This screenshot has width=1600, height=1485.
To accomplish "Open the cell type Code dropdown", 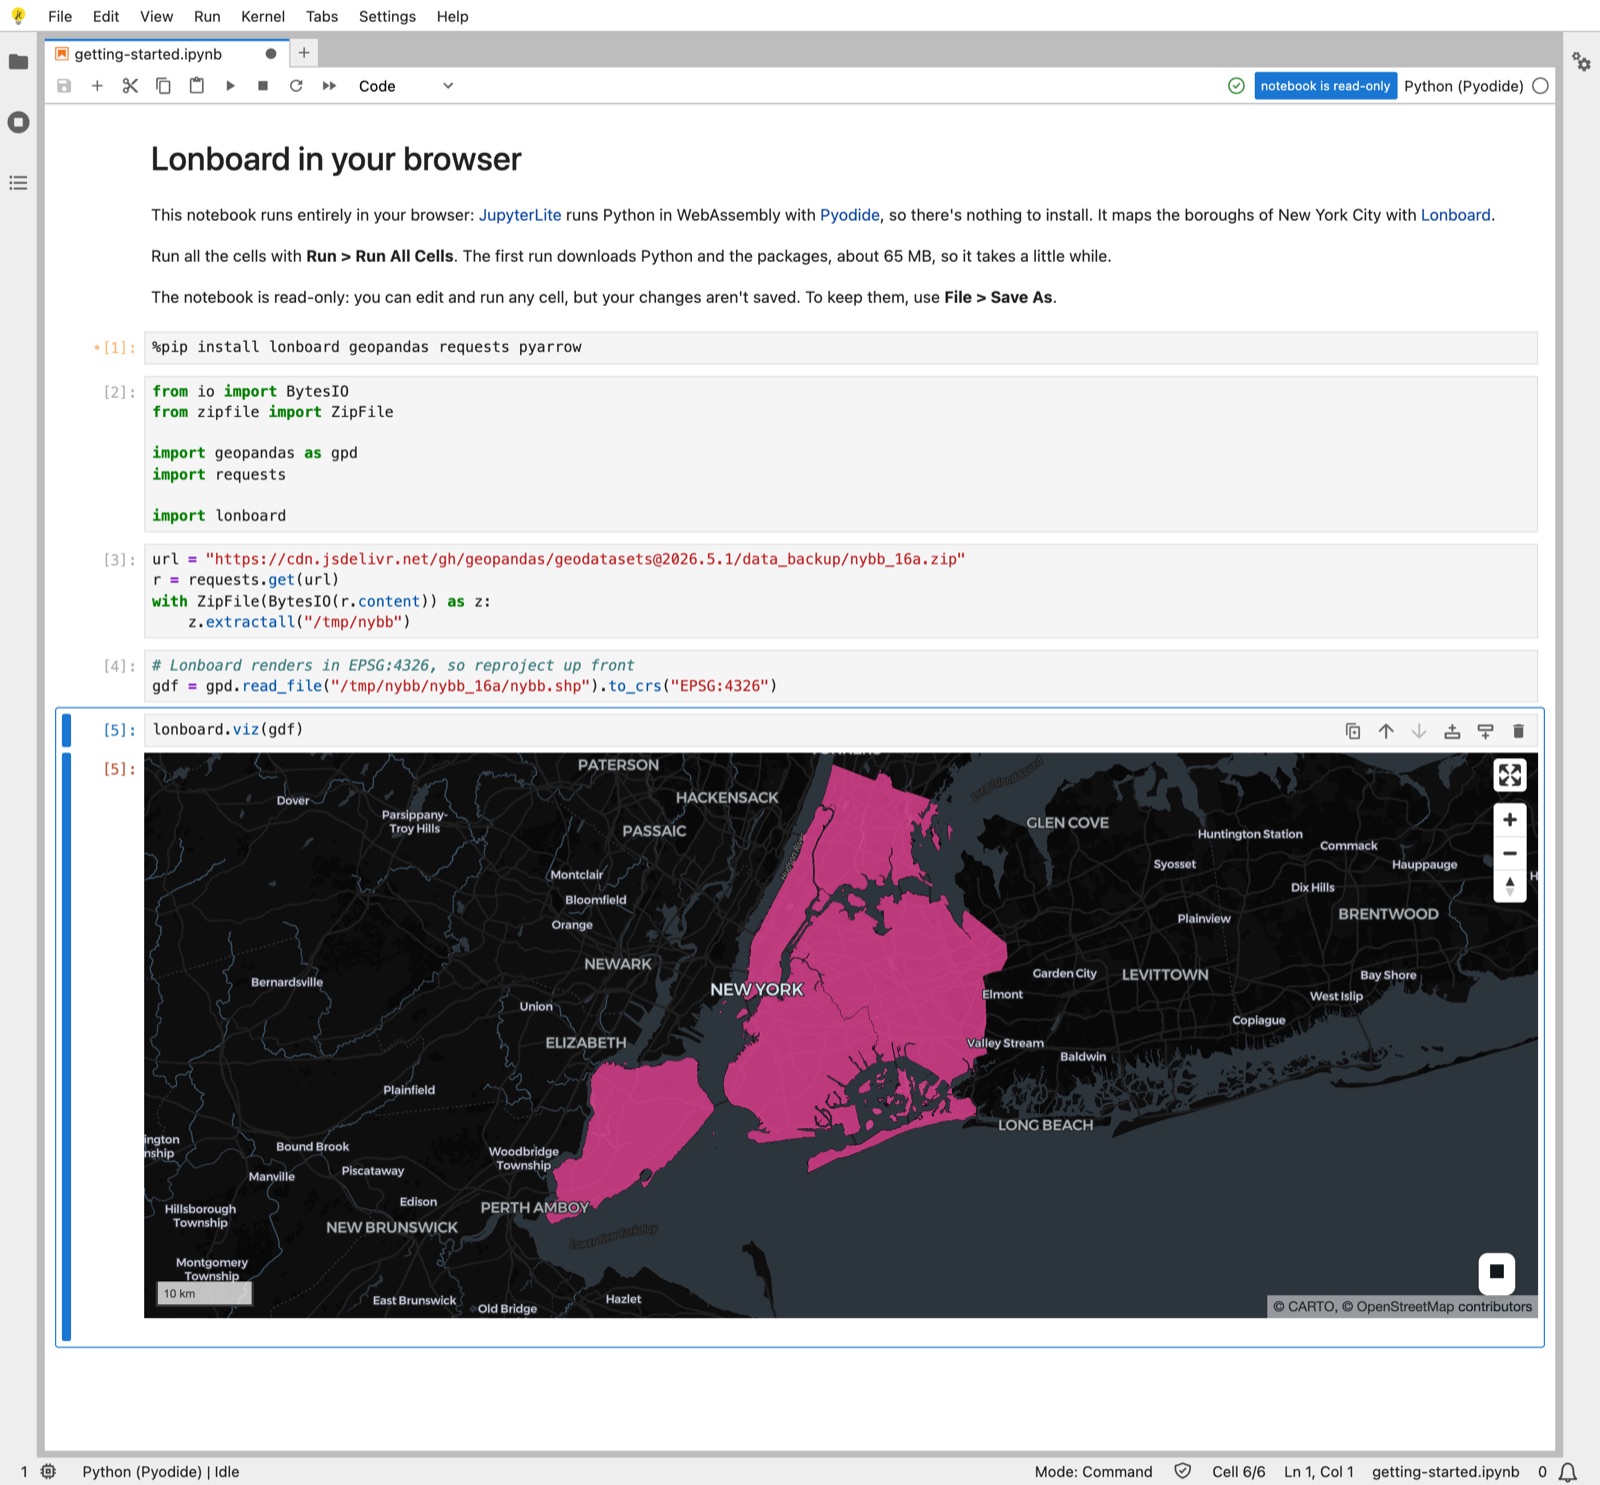I will click(406, 86).
